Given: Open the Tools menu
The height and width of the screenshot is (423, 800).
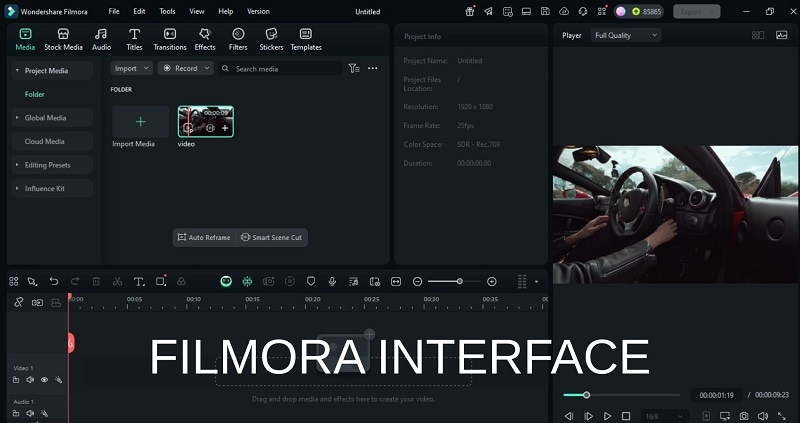Looking at the screenshot, I should [167, 11].
